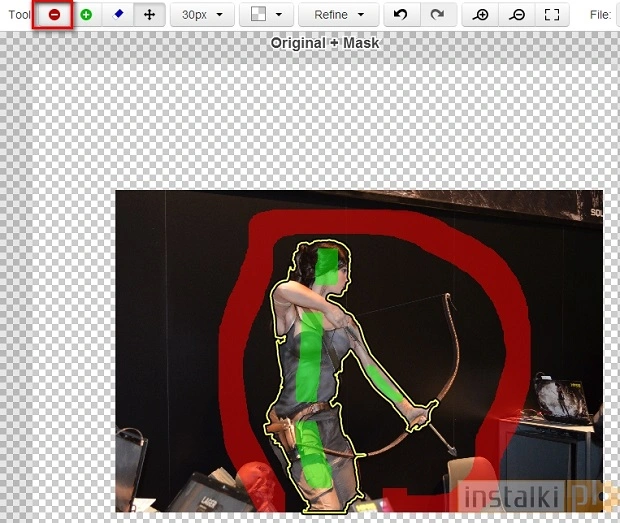Zoom in on the image
The image size is (620, 523).
click(480, 15)
